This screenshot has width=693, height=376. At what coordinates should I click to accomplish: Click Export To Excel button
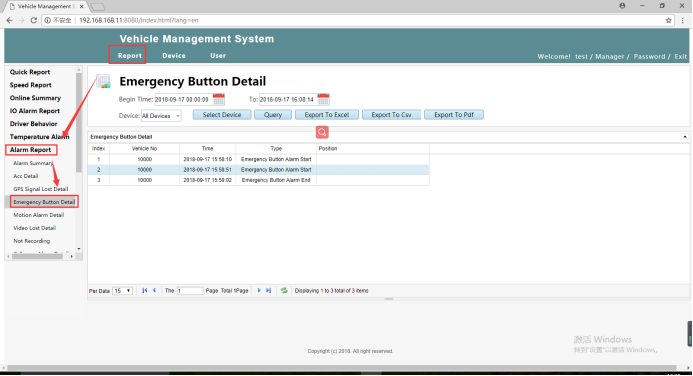[327, 115]
